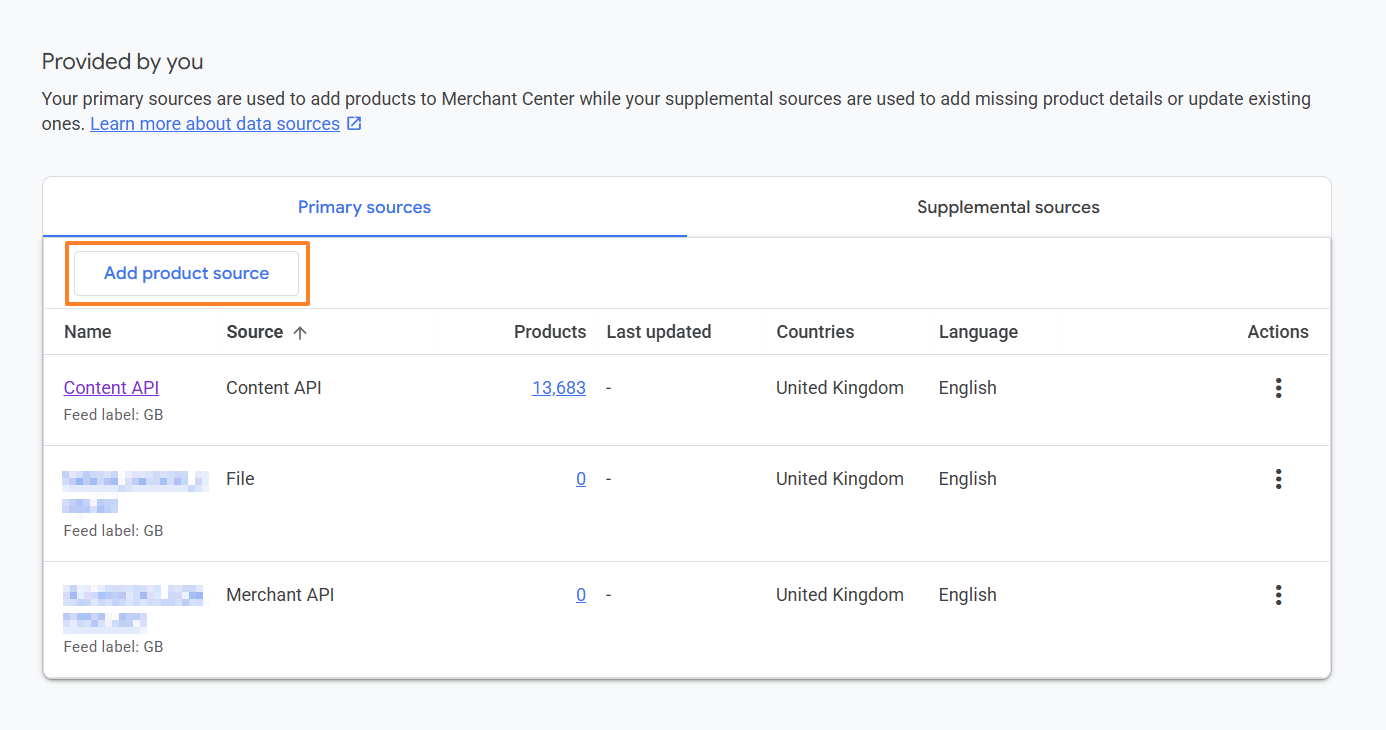Open the Content API source name link
Screen dimensions: 1386x730
(111, 388)
